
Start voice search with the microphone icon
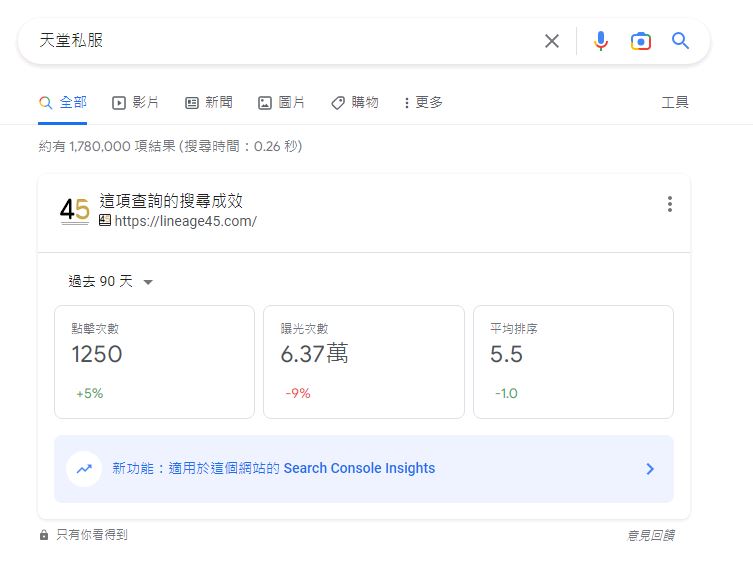click(600, 41)
